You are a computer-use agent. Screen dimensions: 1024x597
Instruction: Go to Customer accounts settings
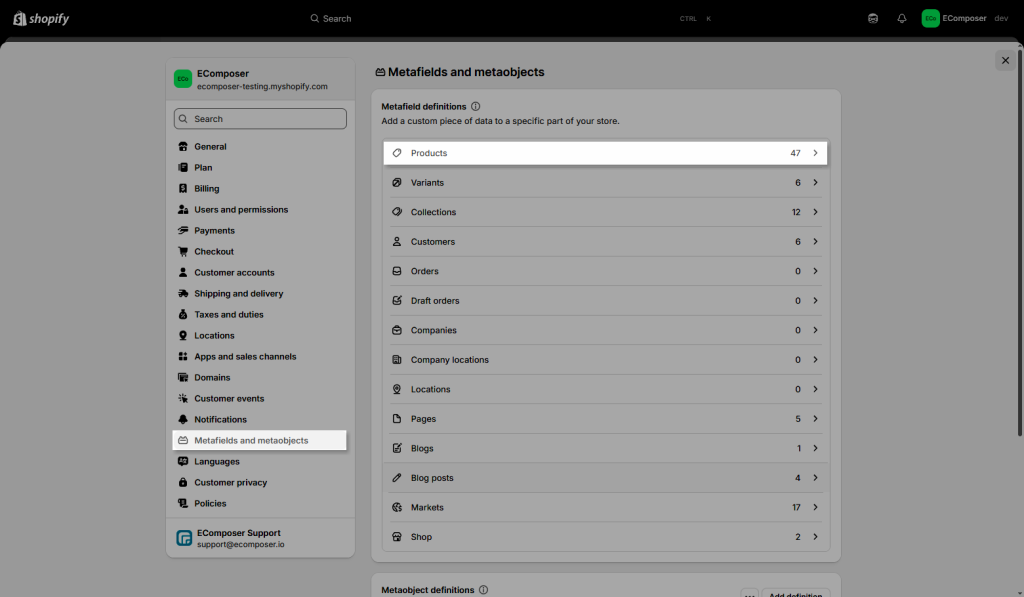pos(259,272)
